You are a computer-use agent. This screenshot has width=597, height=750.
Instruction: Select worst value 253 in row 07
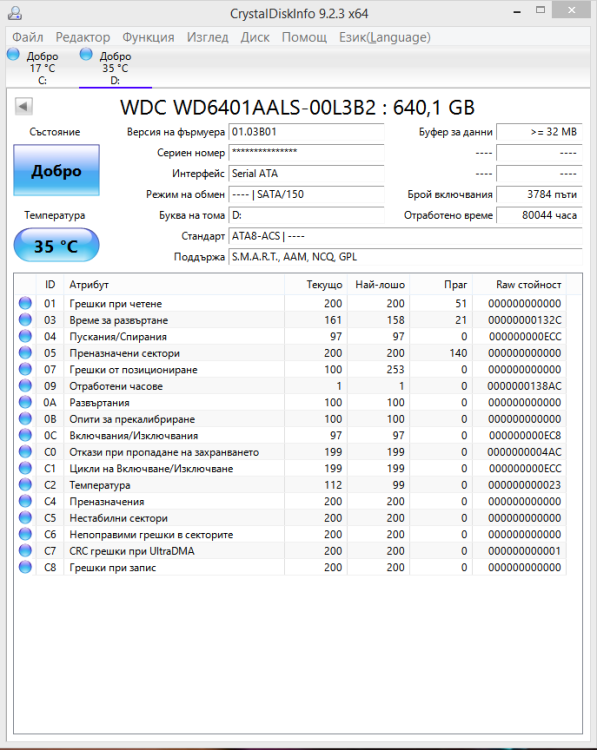click(x=396, y=369)
